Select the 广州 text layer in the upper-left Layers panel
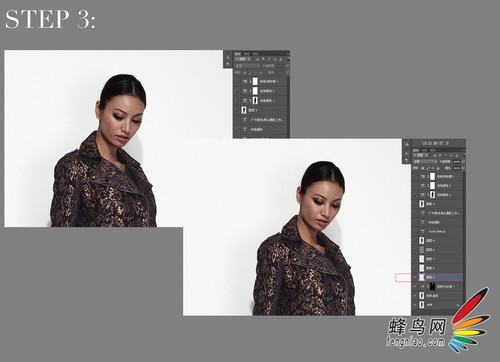This screenshot has width=500, height=362. tap(260, 119)
